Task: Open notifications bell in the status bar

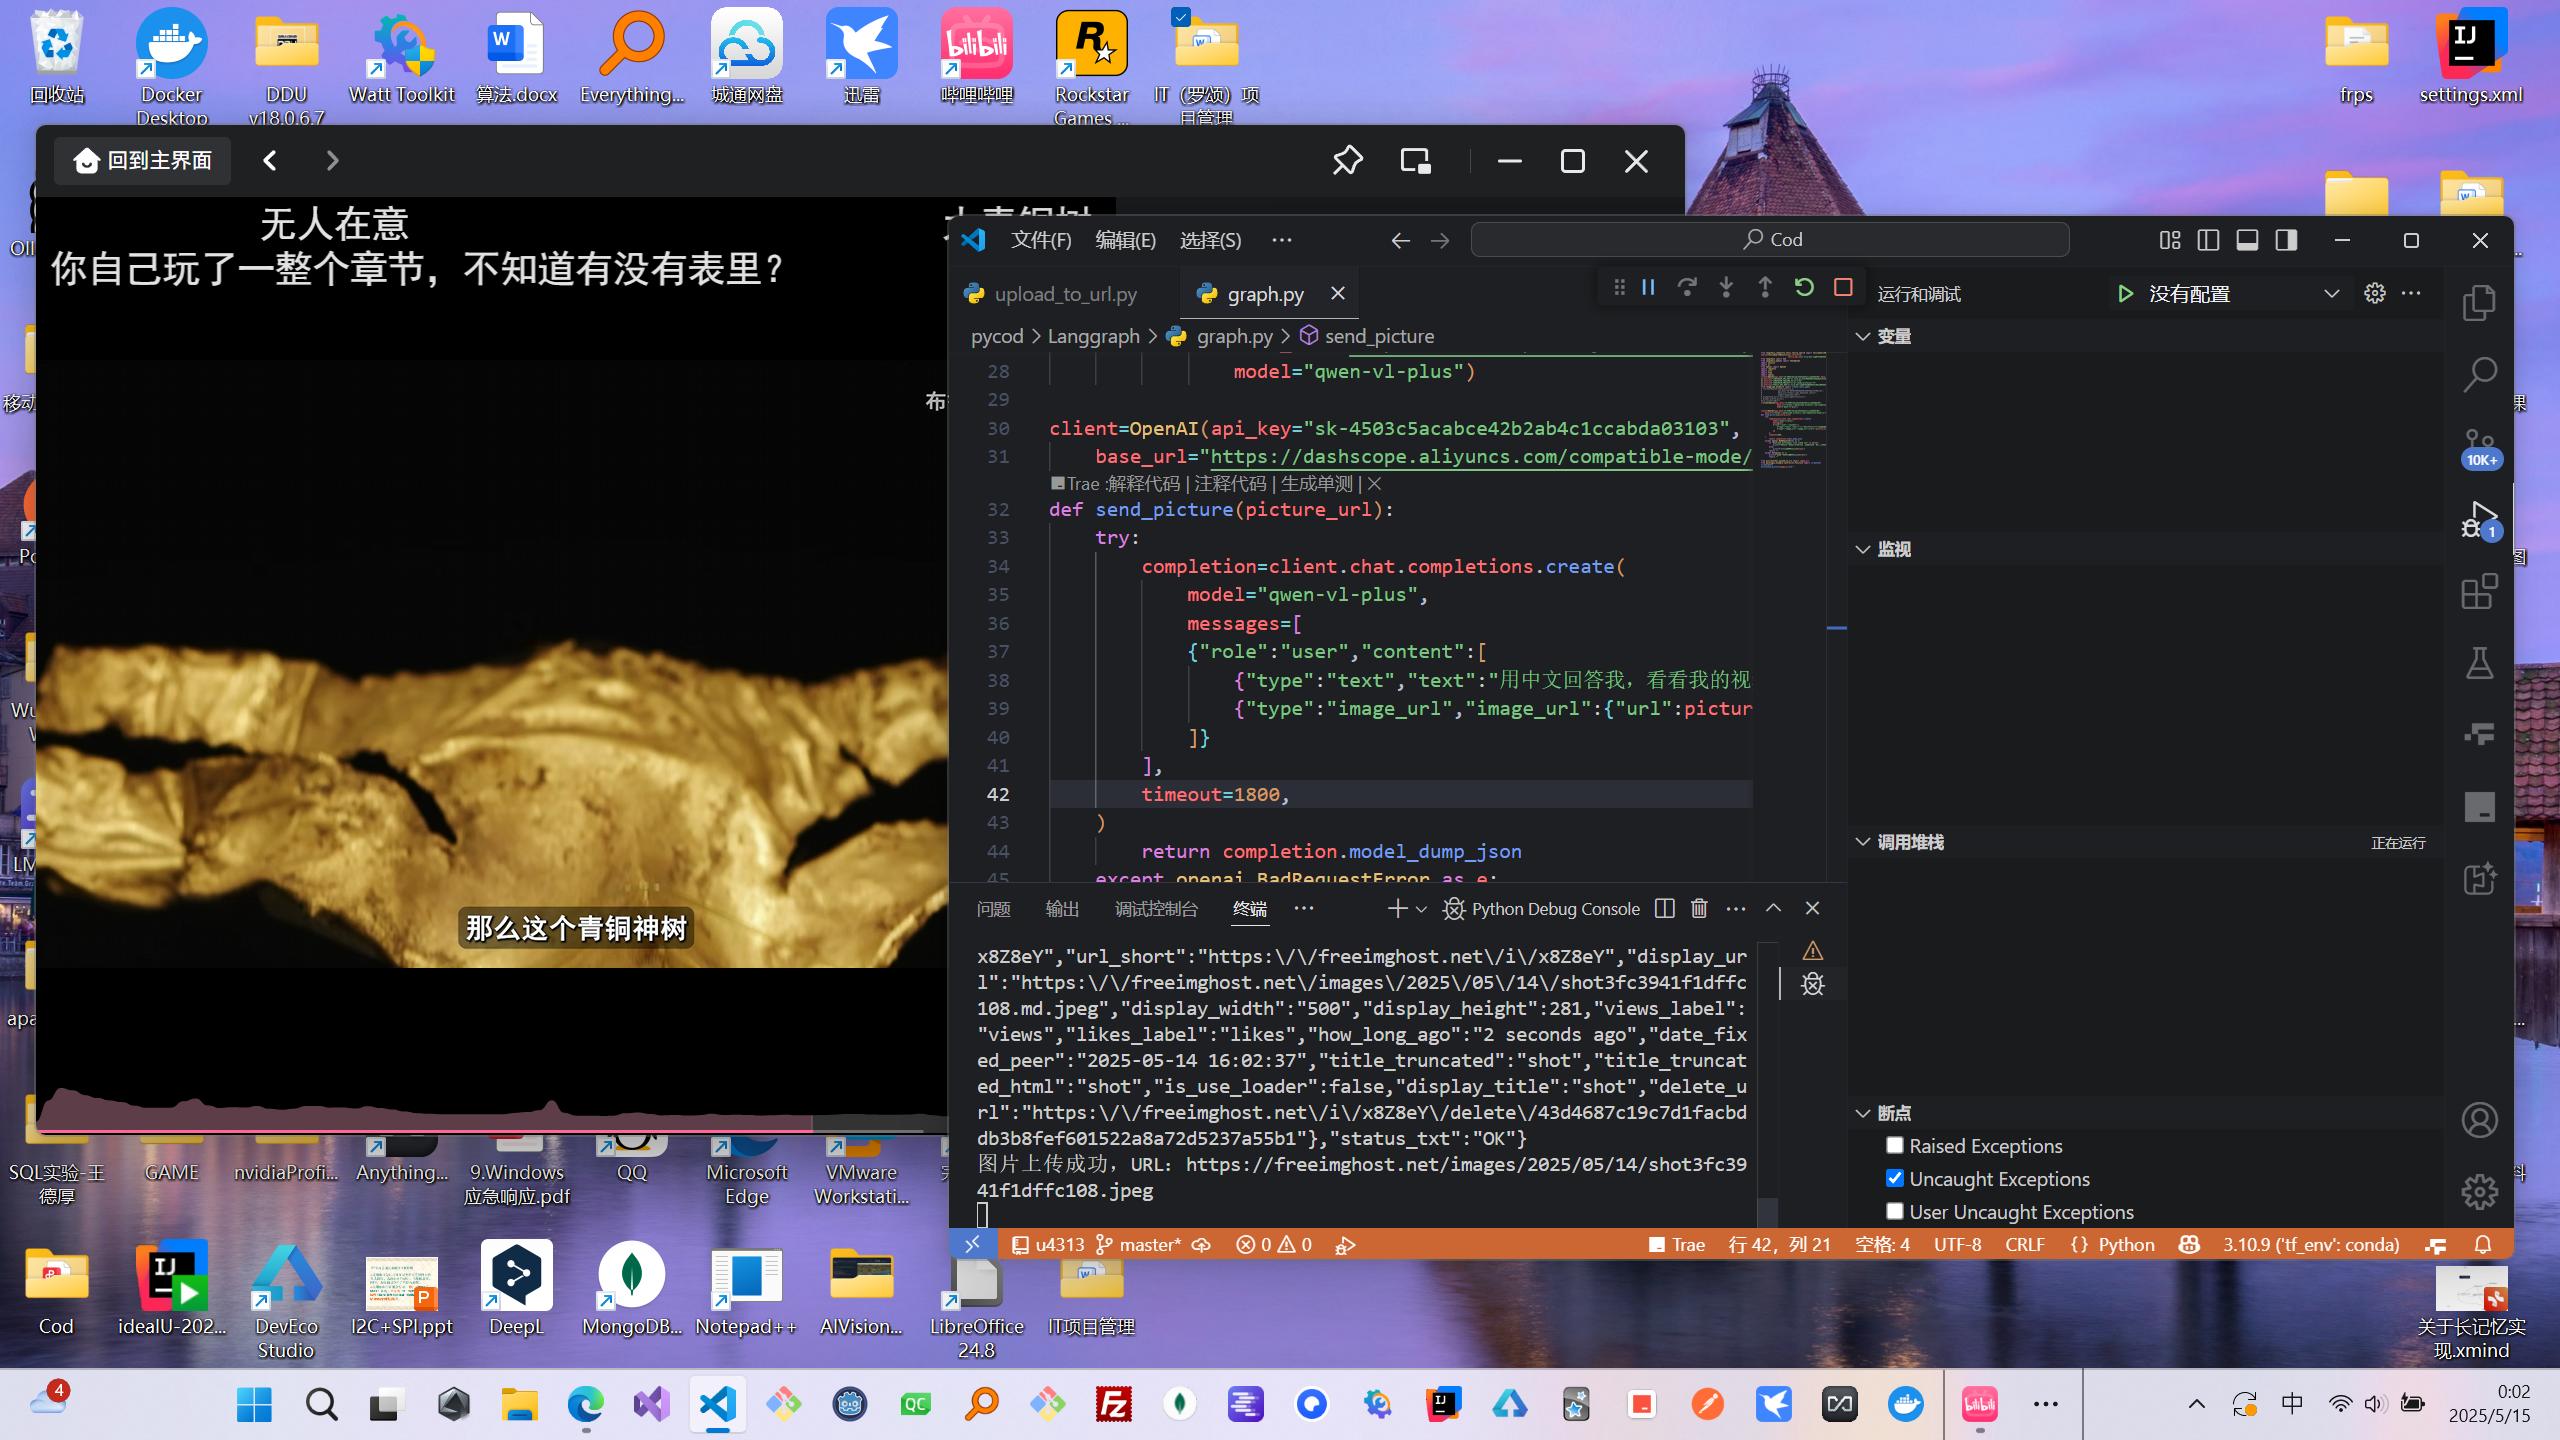Action: tap(2482, 1245)
